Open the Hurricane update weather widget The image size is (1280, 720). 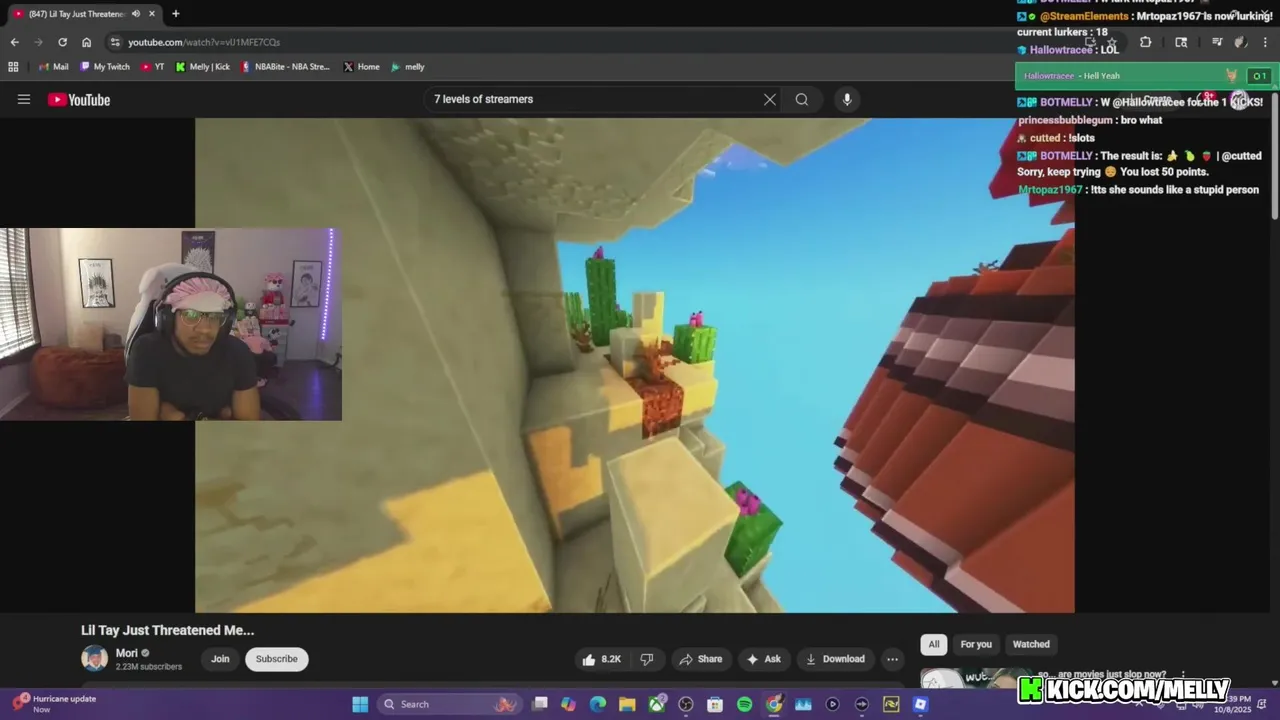(x=55, y=704)
